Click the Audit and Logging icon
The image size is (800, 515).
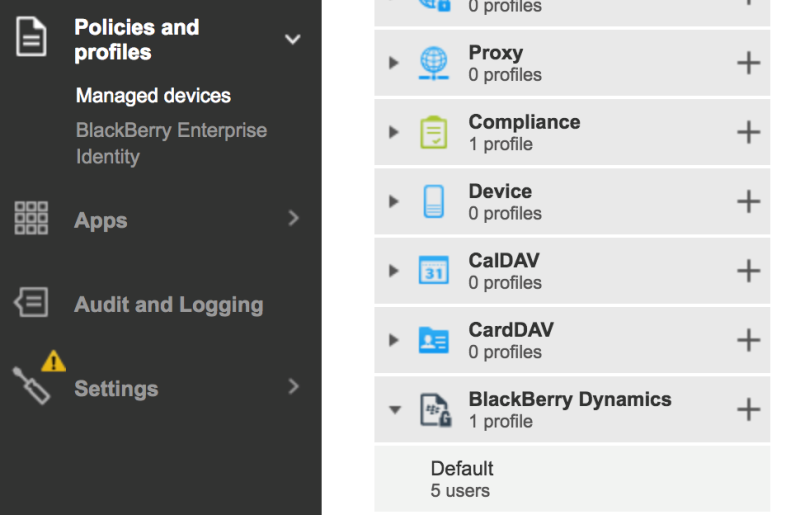click(x=31, y=302)
